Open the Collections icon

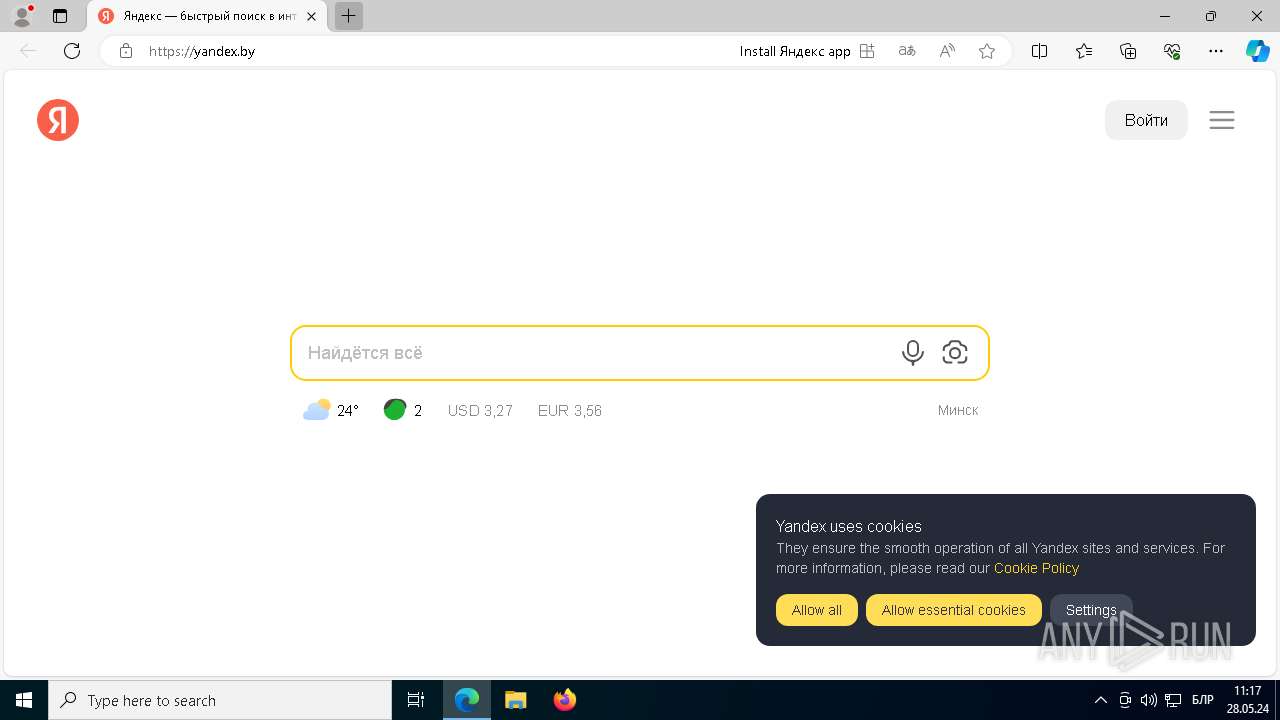(x=1128, y=51)
